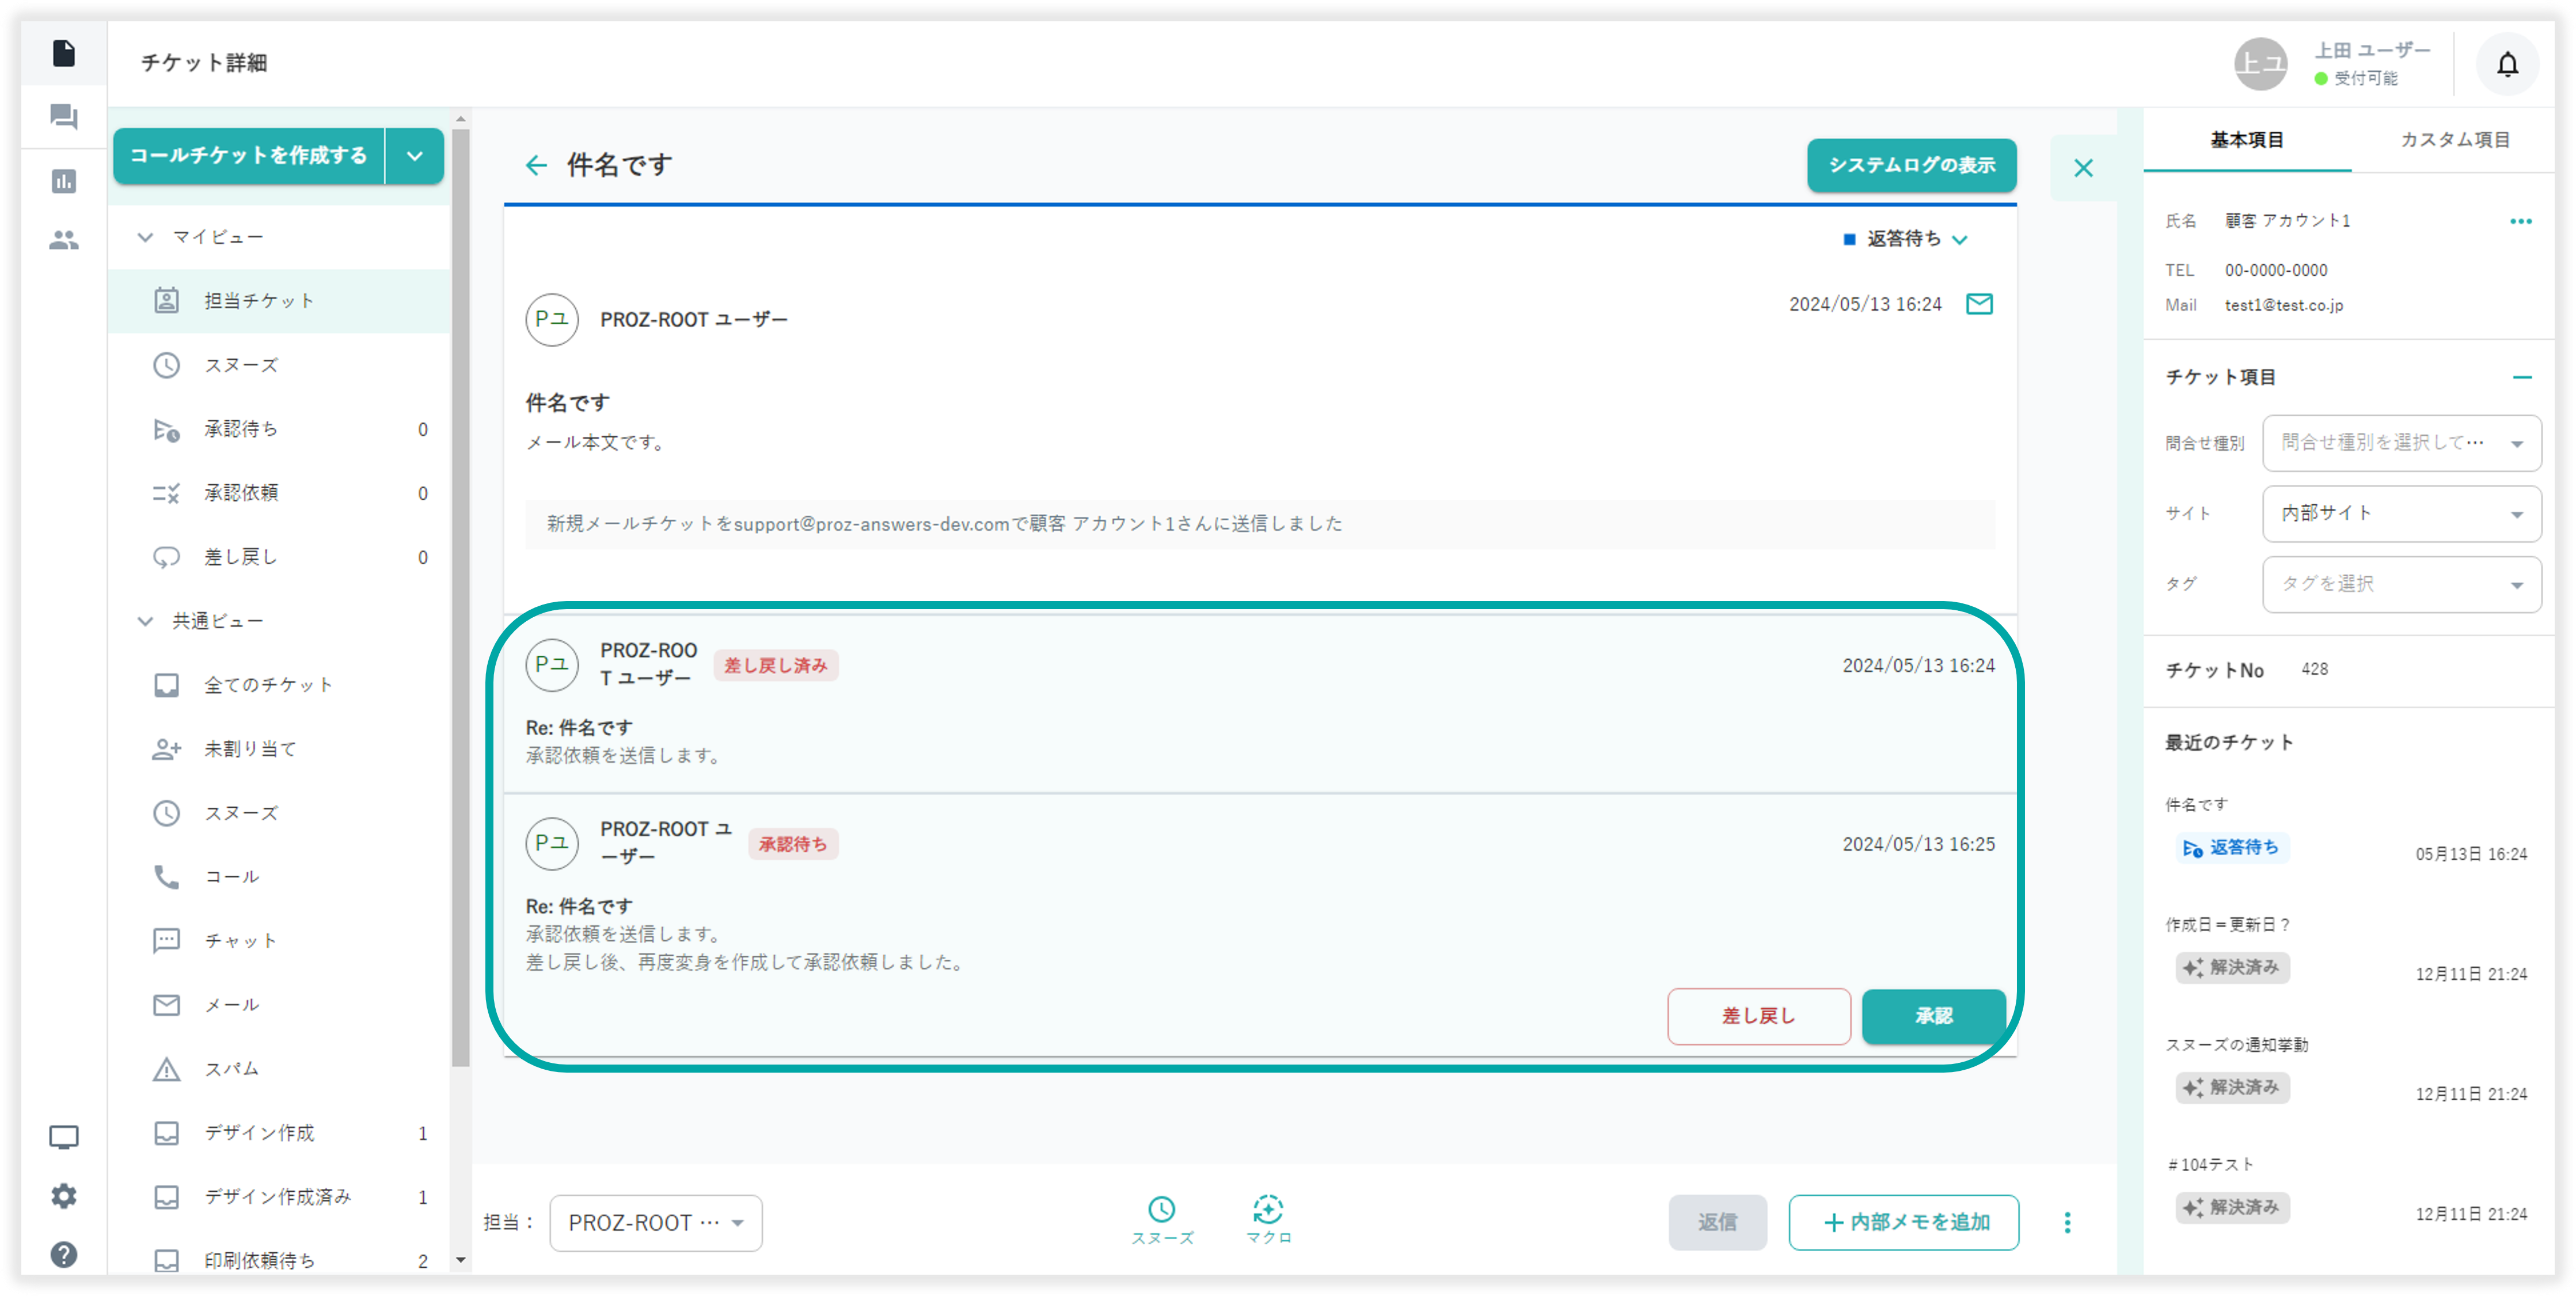
Task: Open the 担当 assignee dropdown
Action: click(655, 1222)
